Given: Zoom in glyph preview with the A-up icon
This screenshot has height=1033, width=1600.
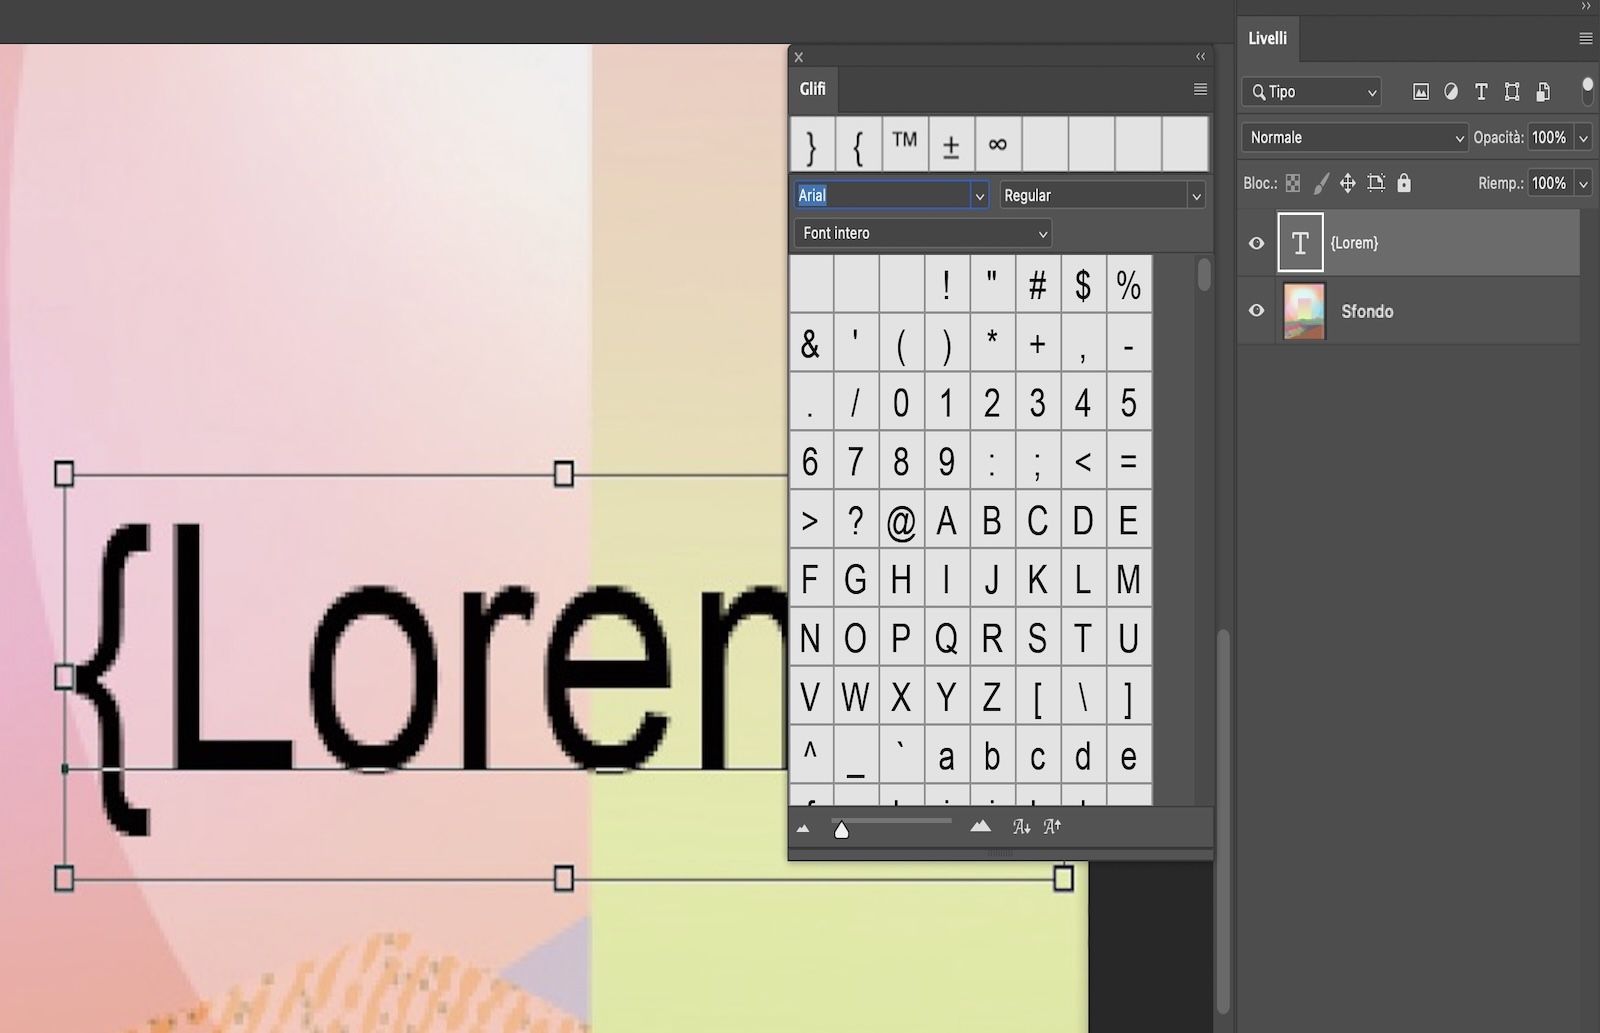Looking at the screenshot, I should click(x=1051, y=826).
